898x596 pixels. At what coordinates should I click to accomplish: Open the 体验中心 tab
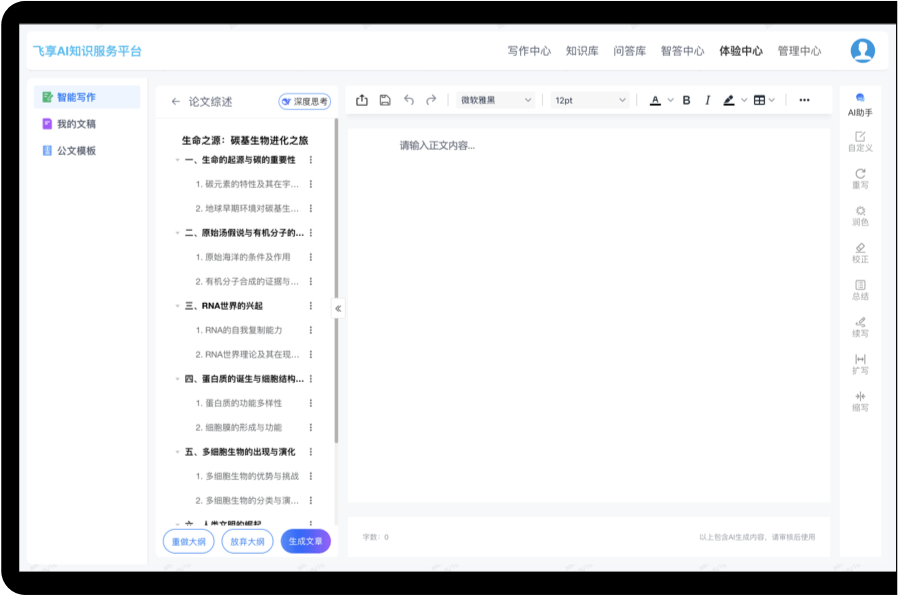pyautogui.click(x=741, y=51)
